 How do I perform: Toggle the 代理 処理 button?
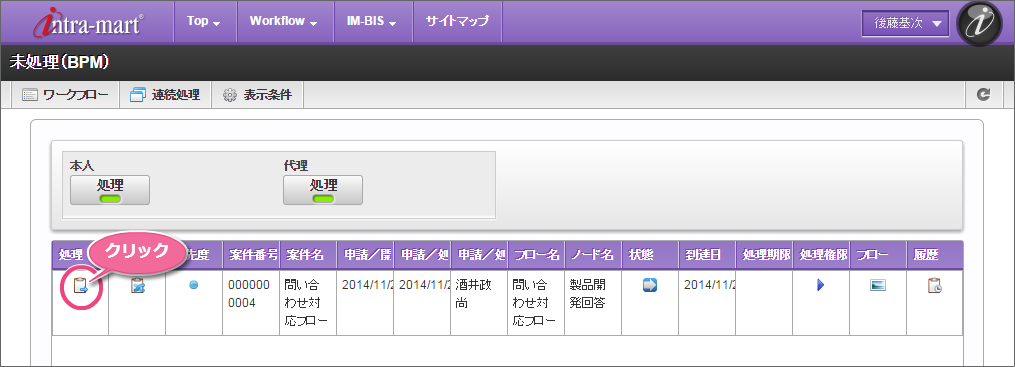coord(323,190)
